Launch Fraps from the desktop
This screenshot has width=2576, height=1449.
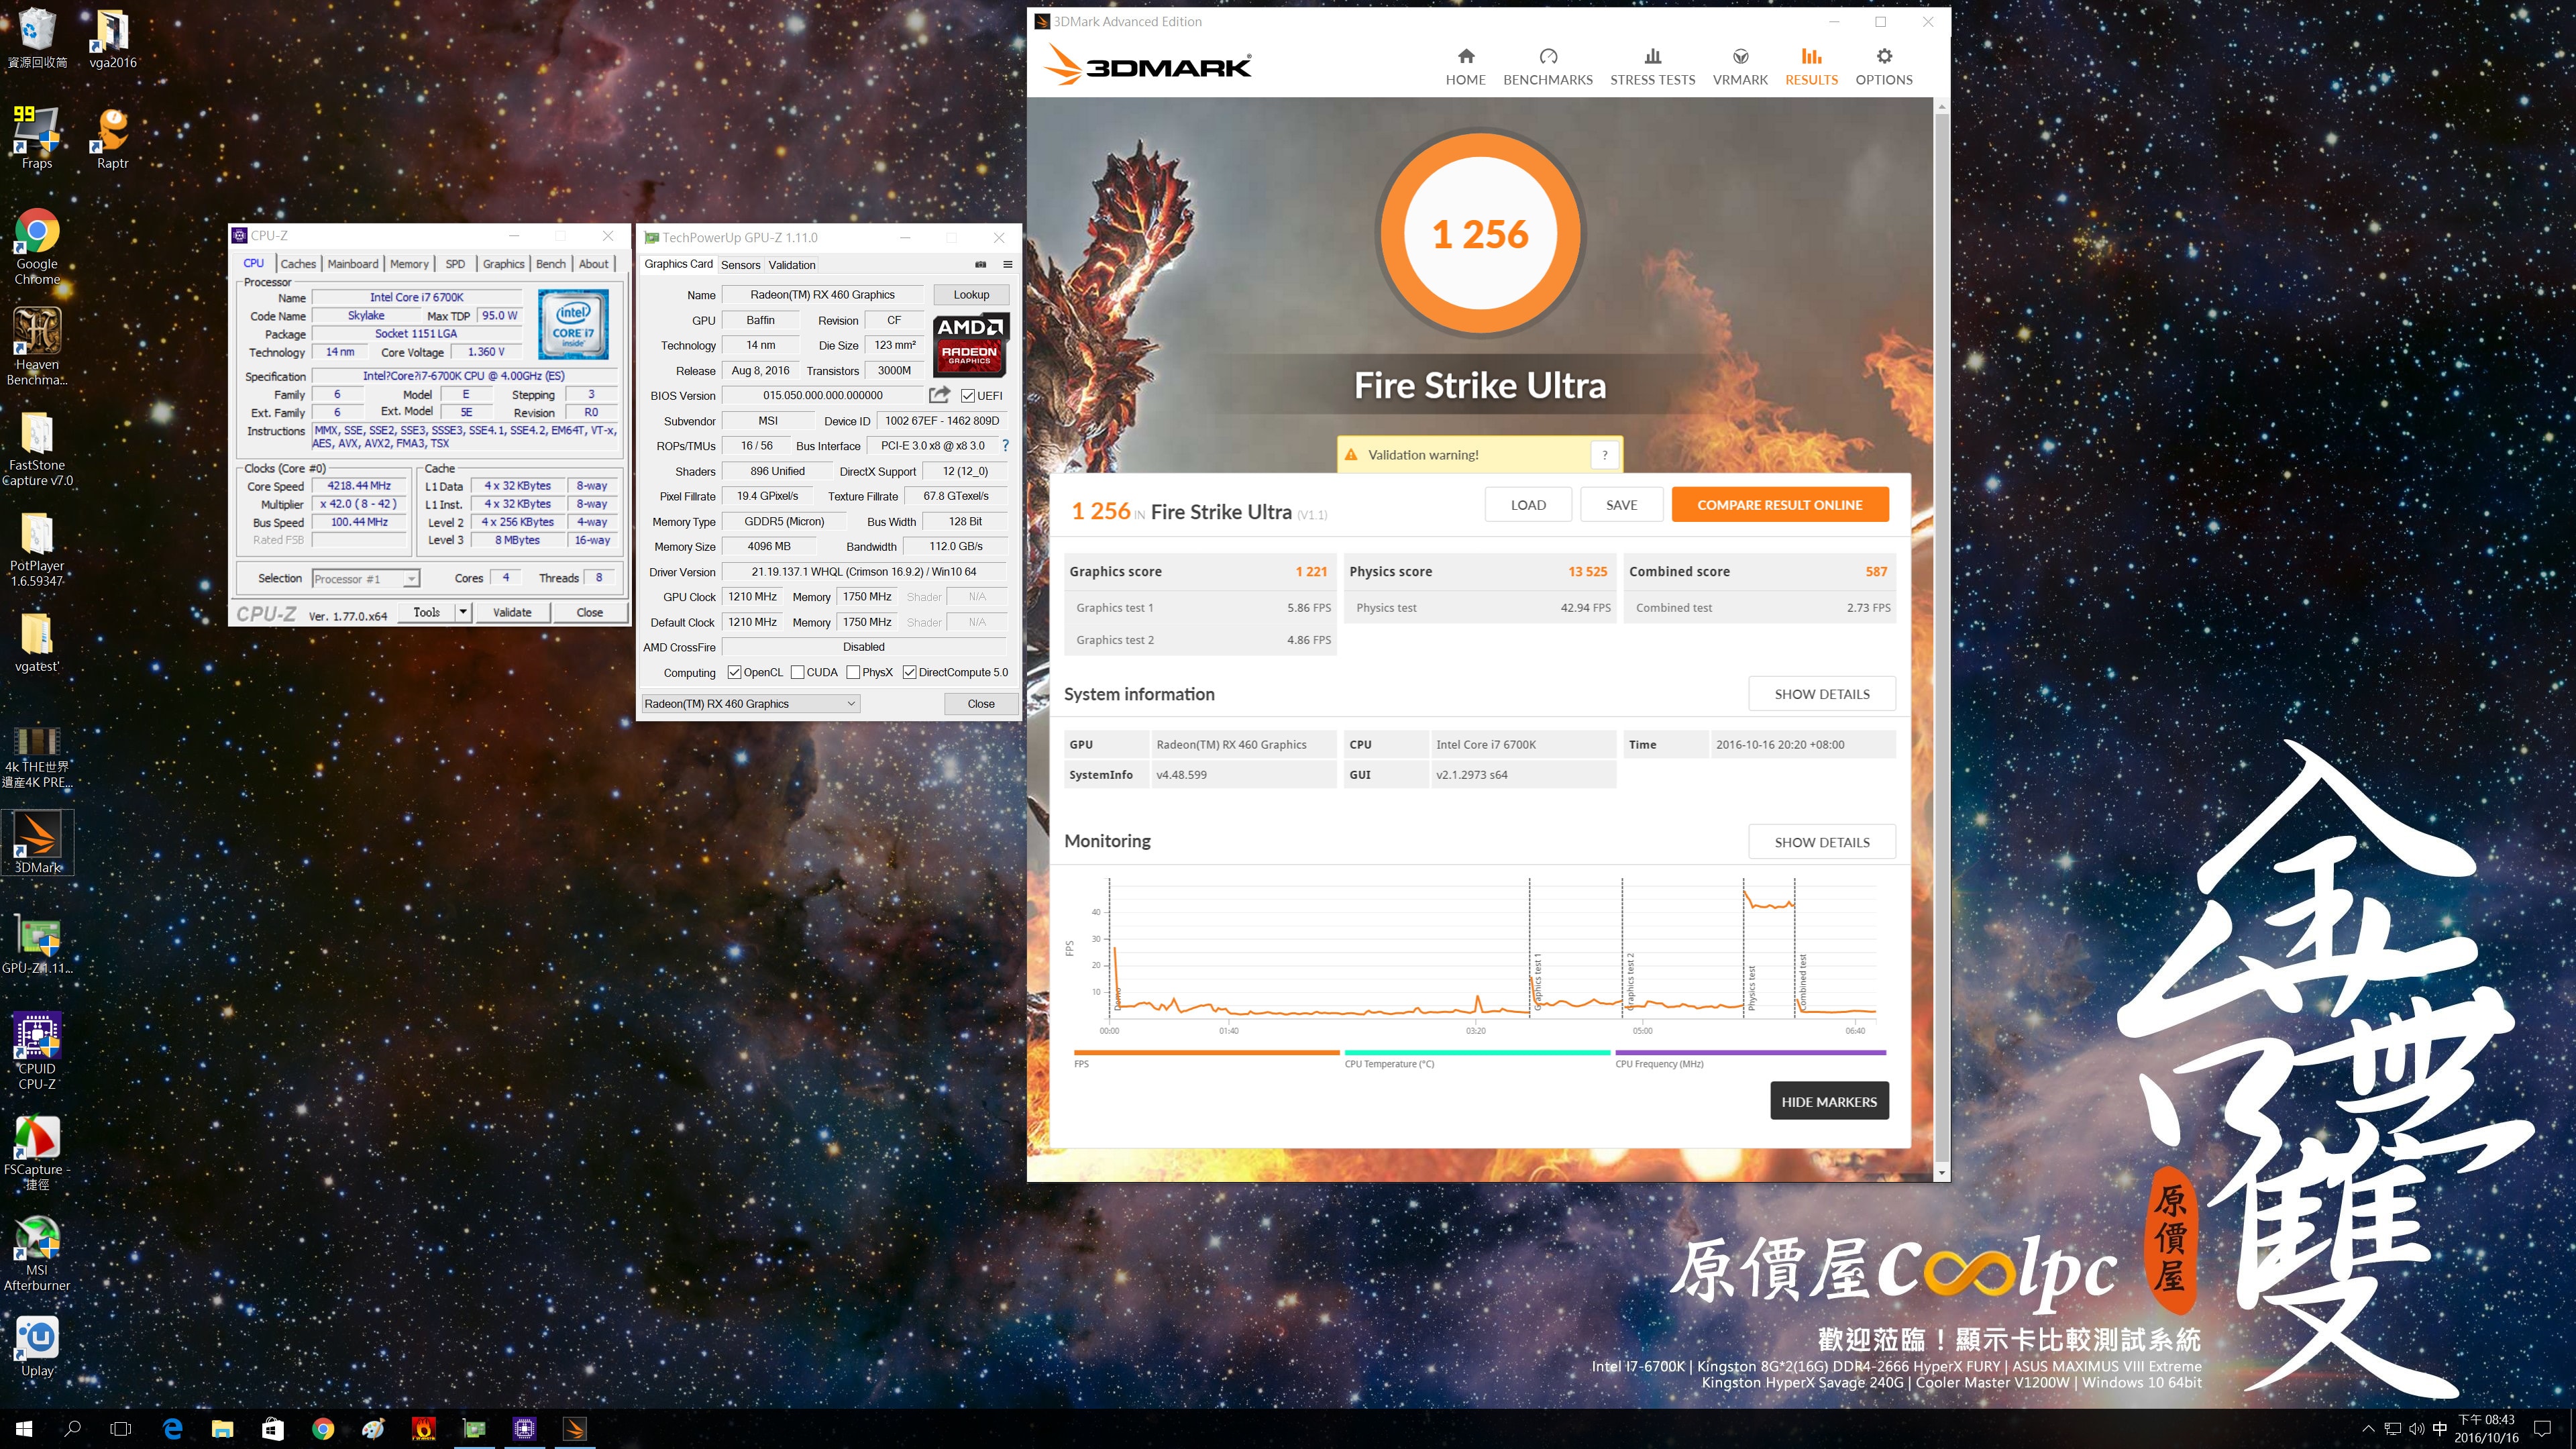(37, 138)
